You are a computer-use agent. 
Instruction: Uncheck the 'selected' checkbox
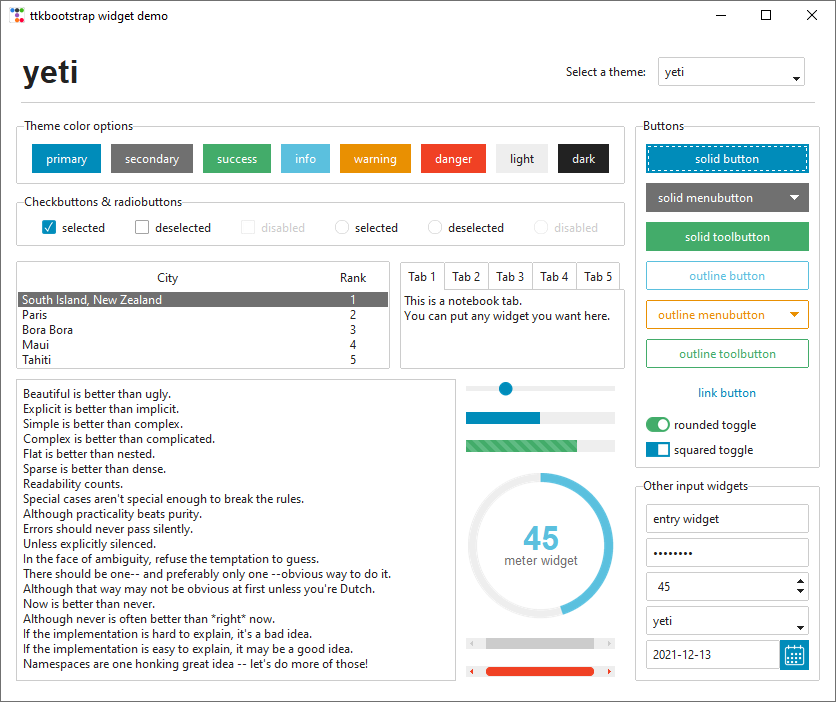click(x=48, y=228)
